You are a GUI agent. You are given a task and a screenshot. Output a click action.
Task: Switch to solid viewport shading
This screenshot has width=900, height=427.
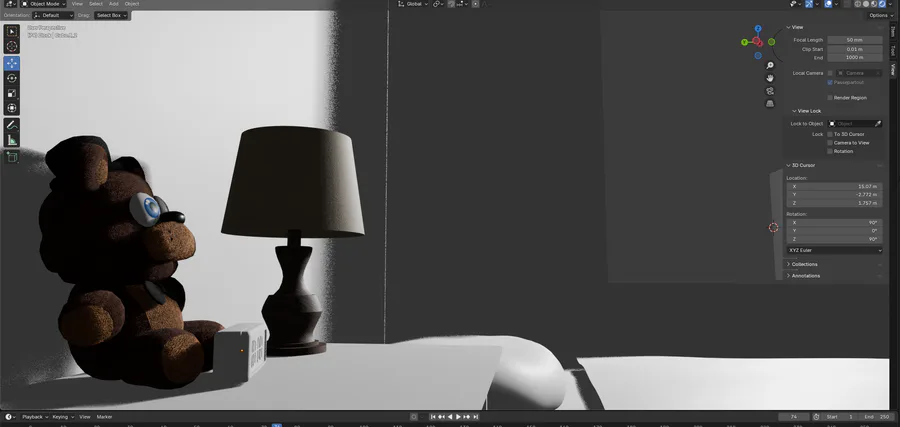click(866, 3)
